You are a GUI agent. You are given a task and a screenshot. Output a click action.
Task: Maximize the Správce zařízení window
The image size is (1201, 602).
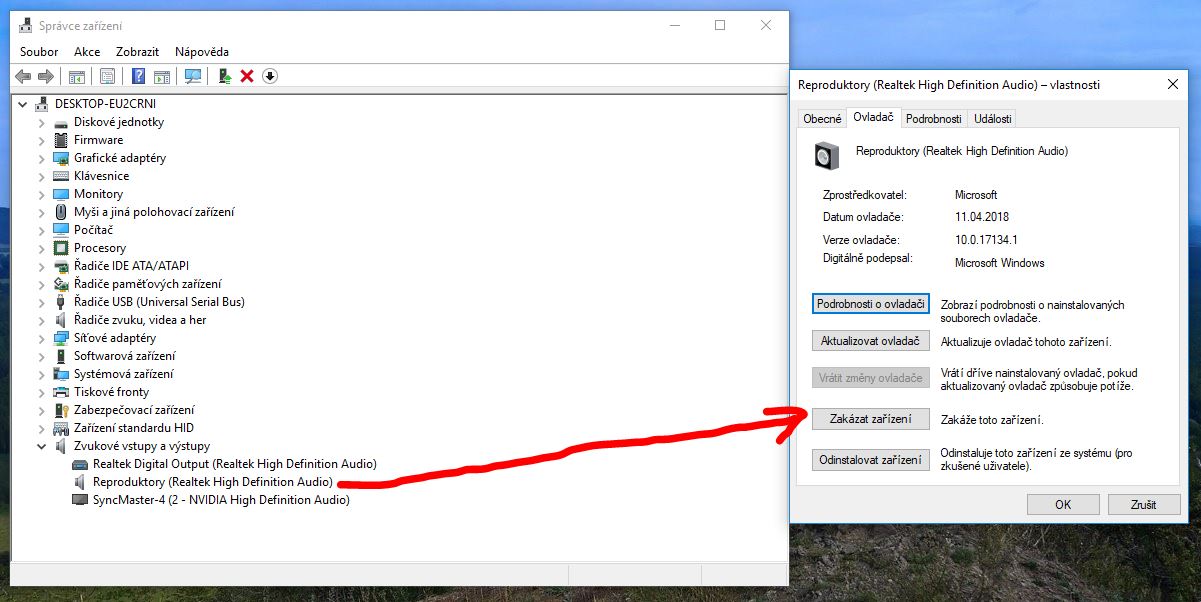tap(720, 26)
